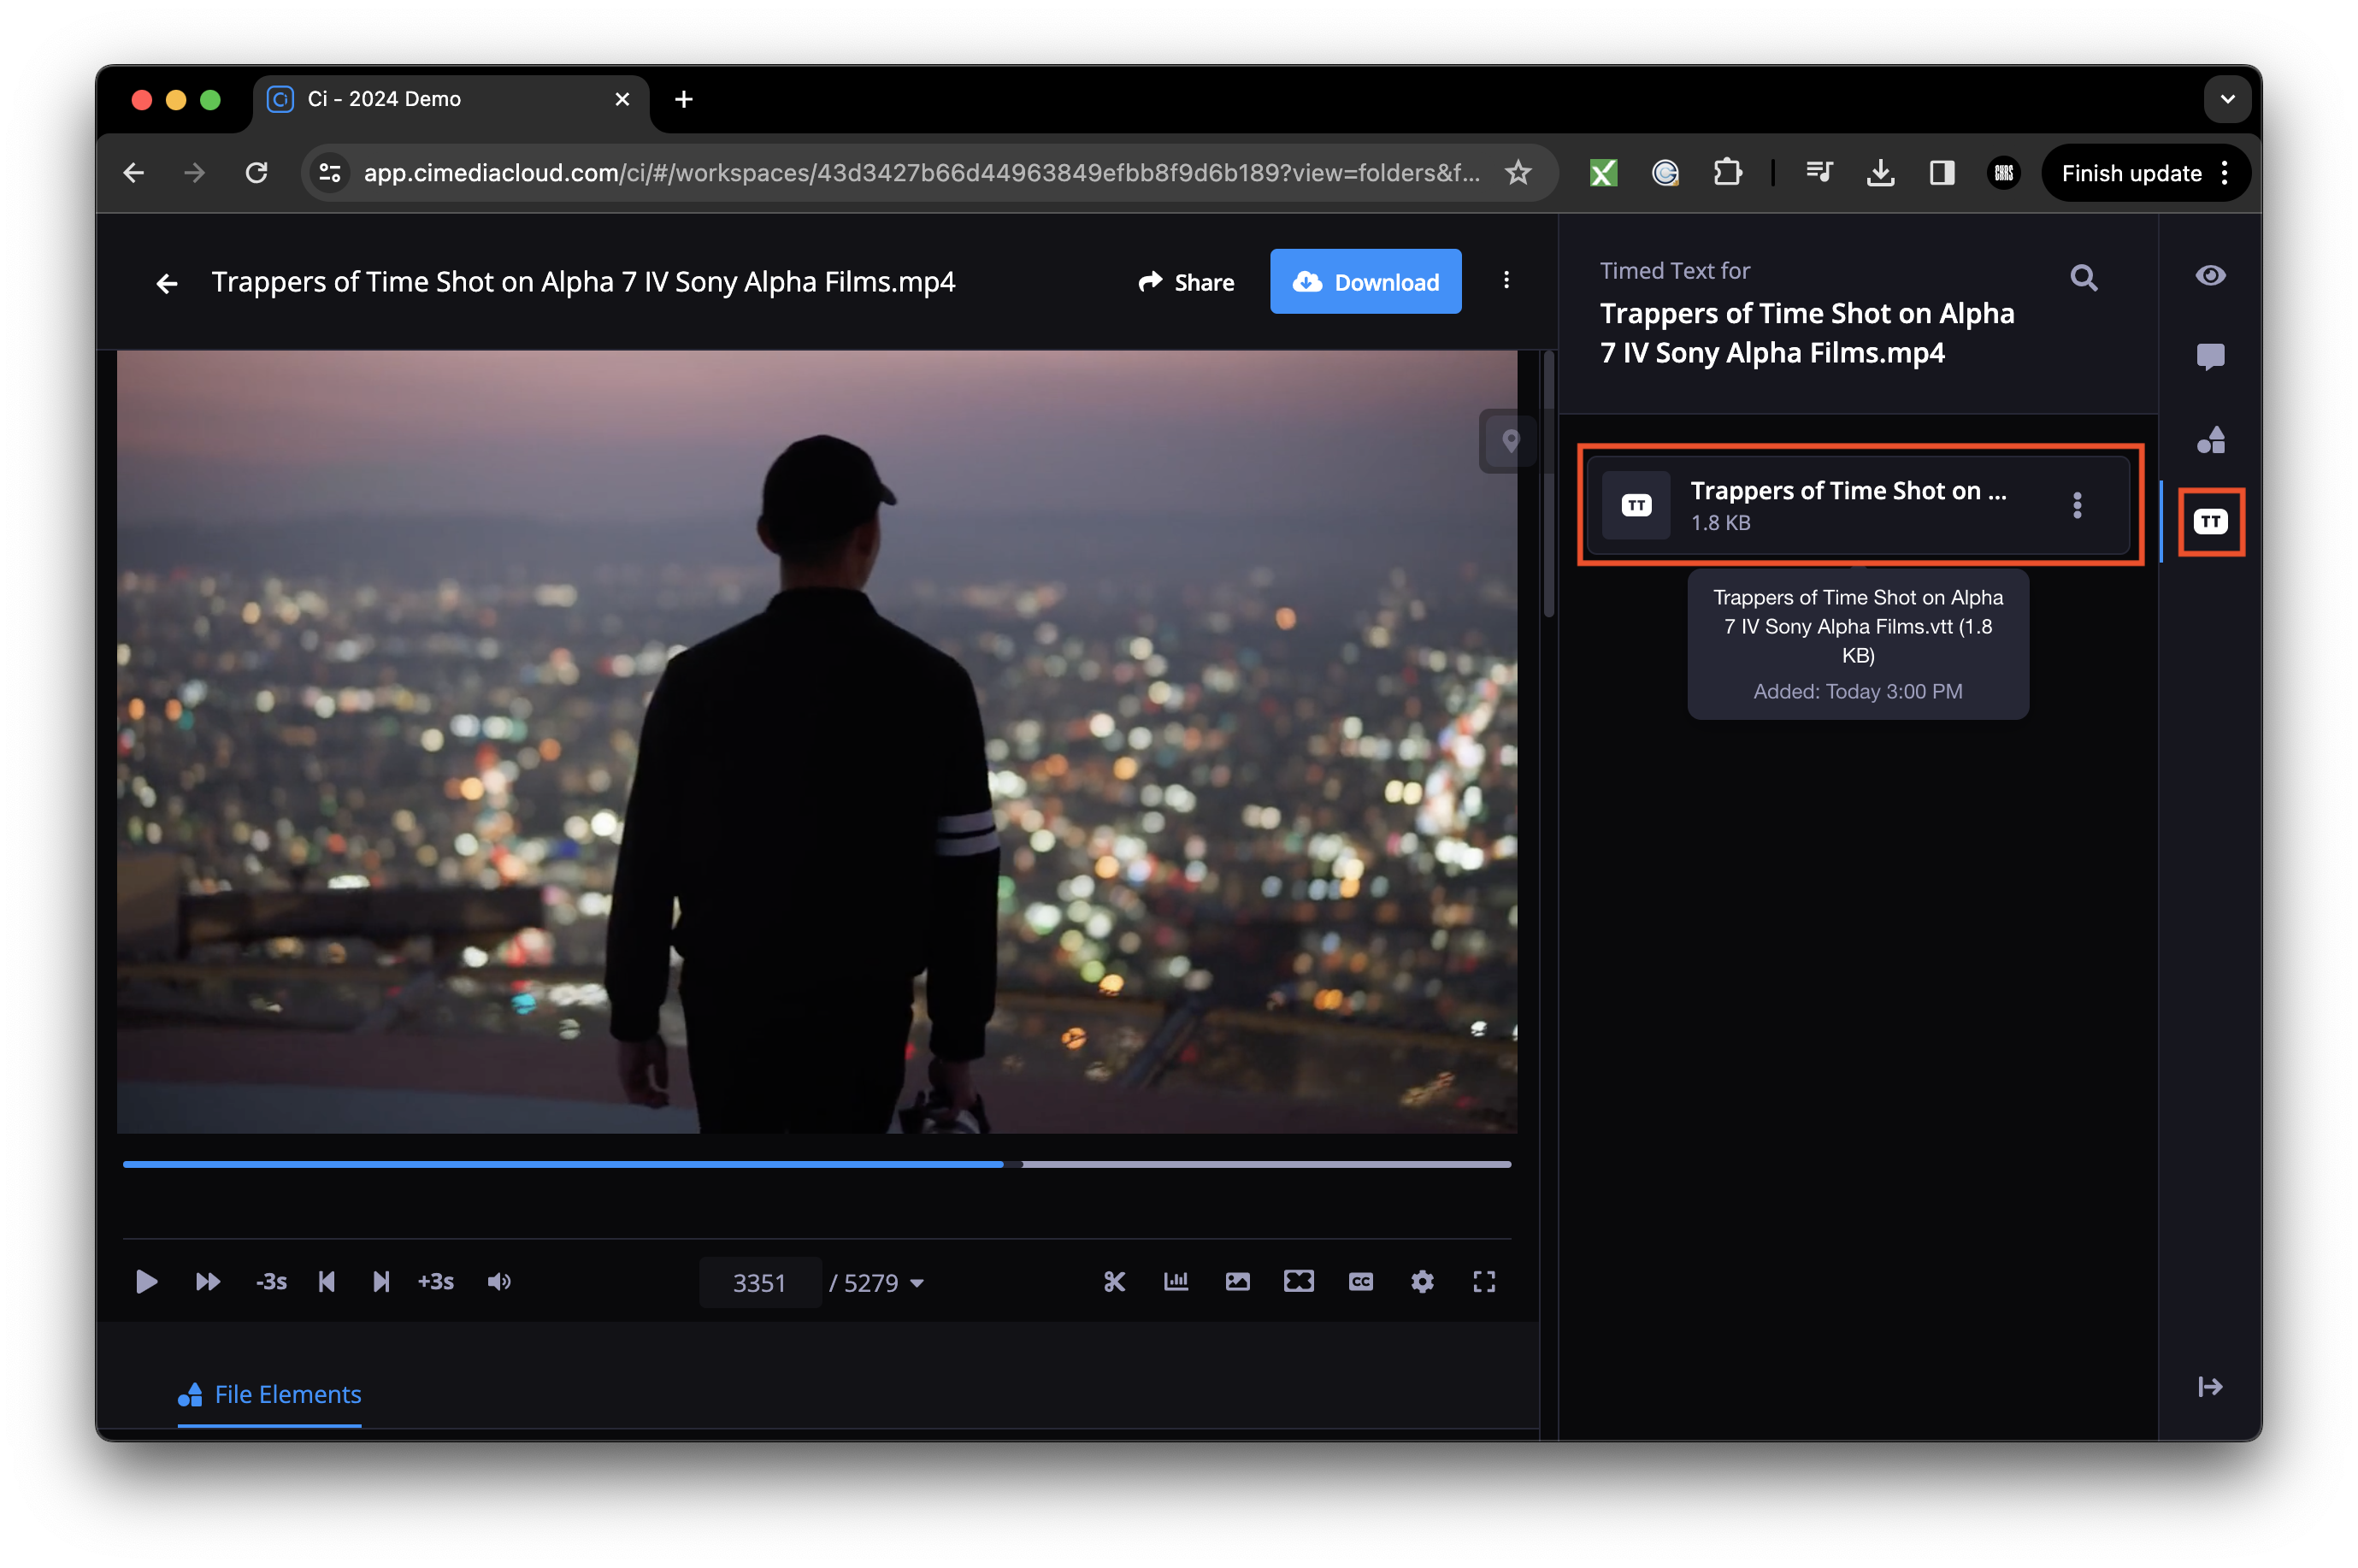Open the thumbnail capture tool

pyautogui.click(x=1237, y=1281)
